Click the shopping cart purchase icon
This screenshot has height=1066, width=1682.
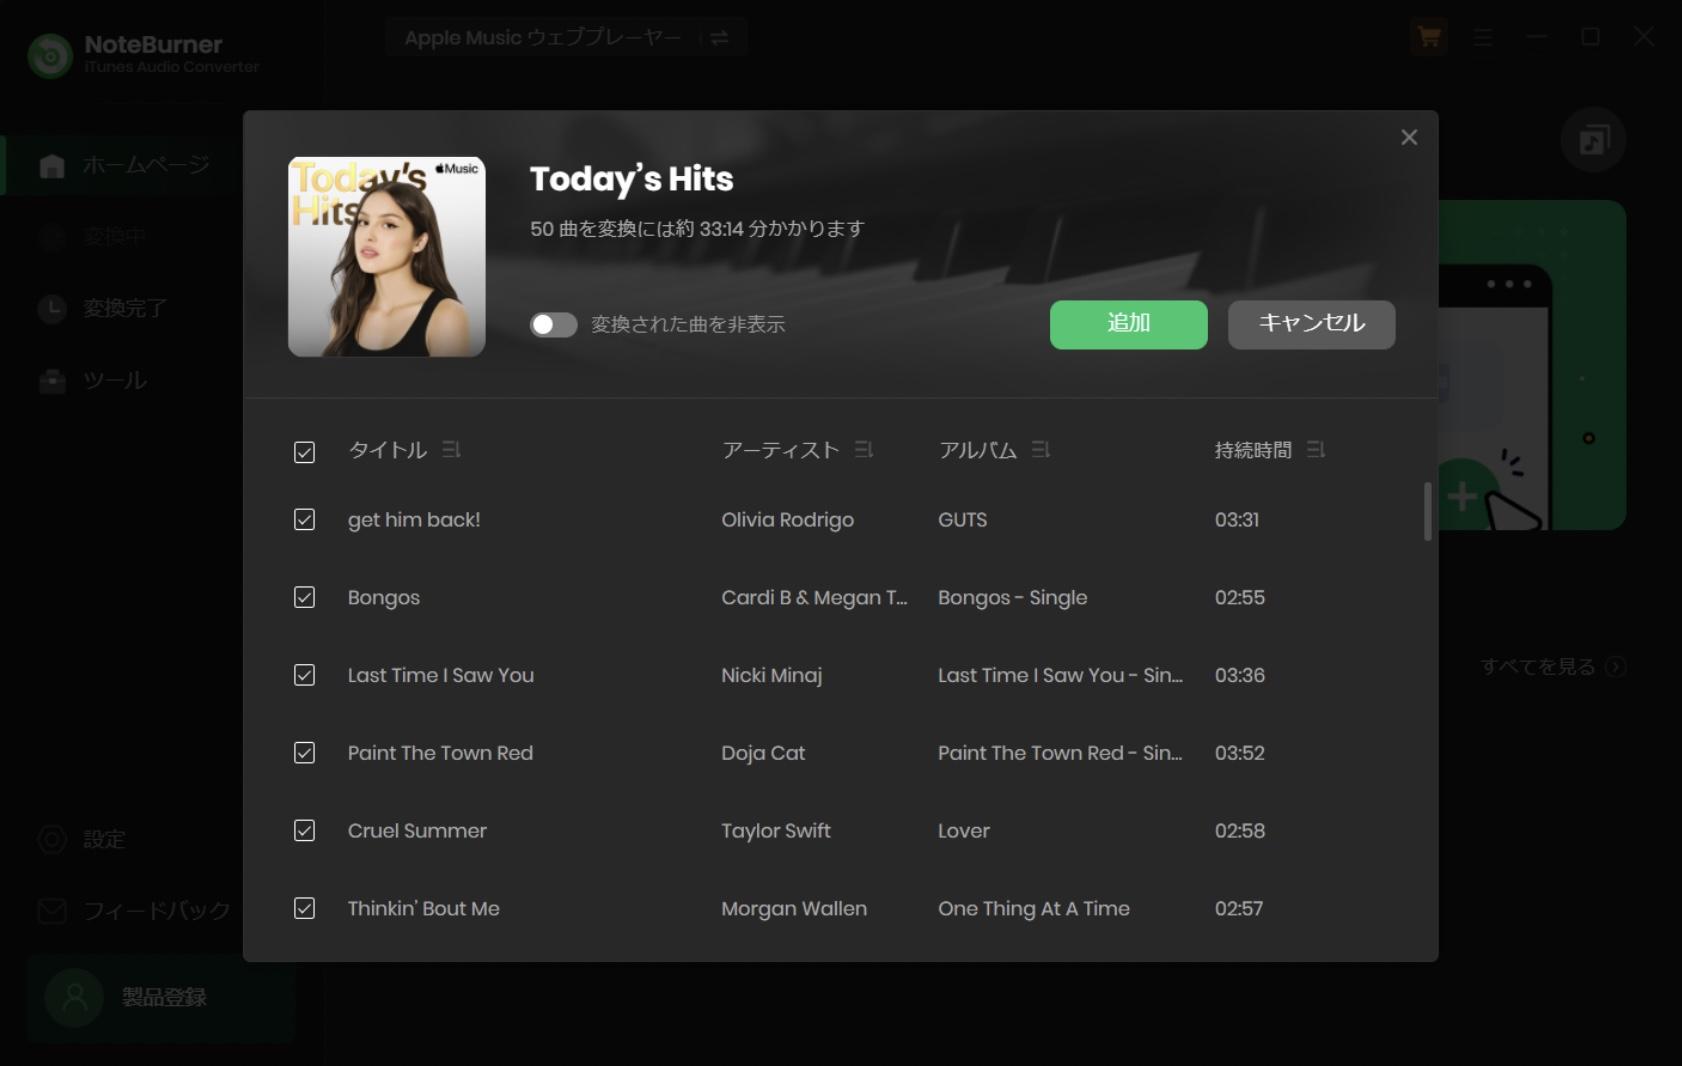click(x=1428, y=37)
